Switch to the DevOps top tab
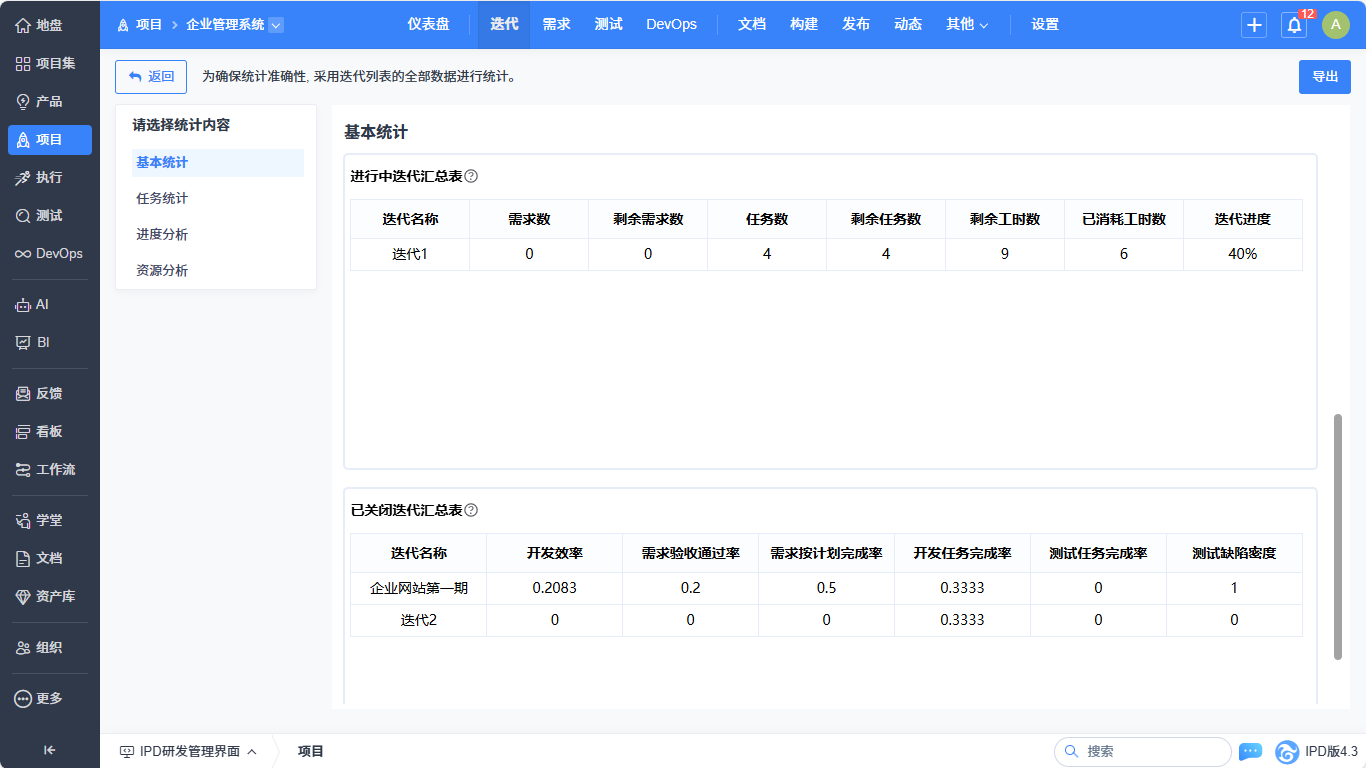The image size is (1366, 768). [671, 25]
